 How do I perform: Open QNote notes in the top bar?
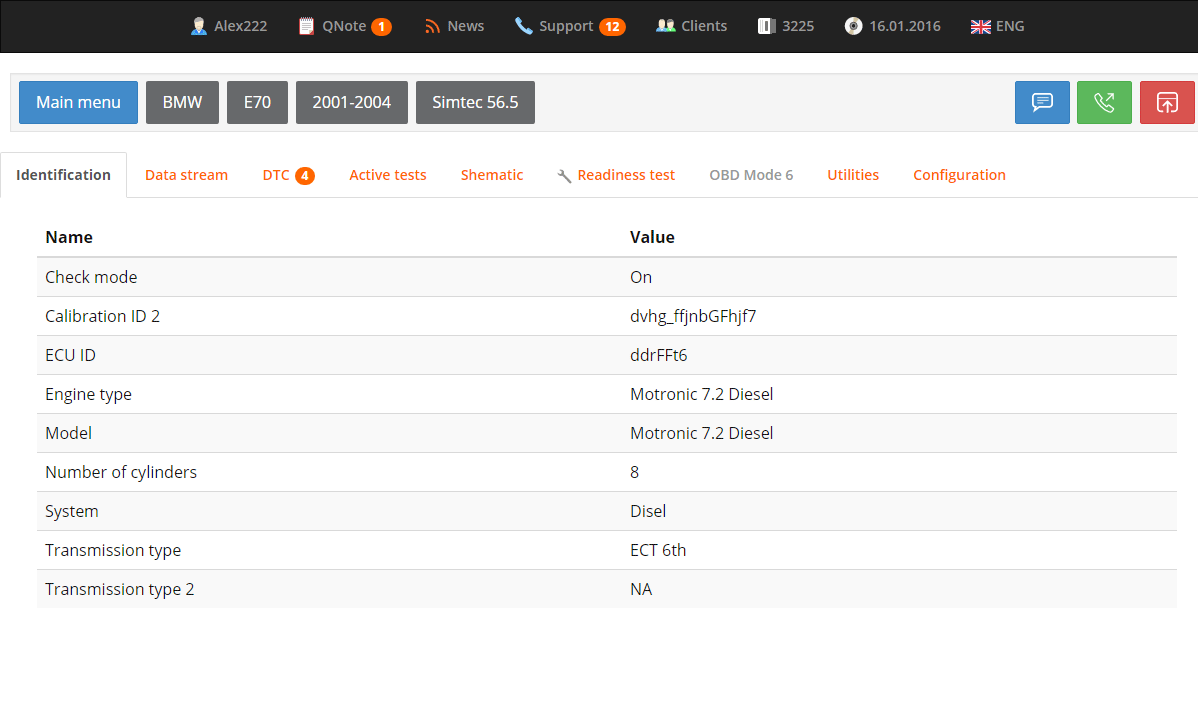(345, 26)
